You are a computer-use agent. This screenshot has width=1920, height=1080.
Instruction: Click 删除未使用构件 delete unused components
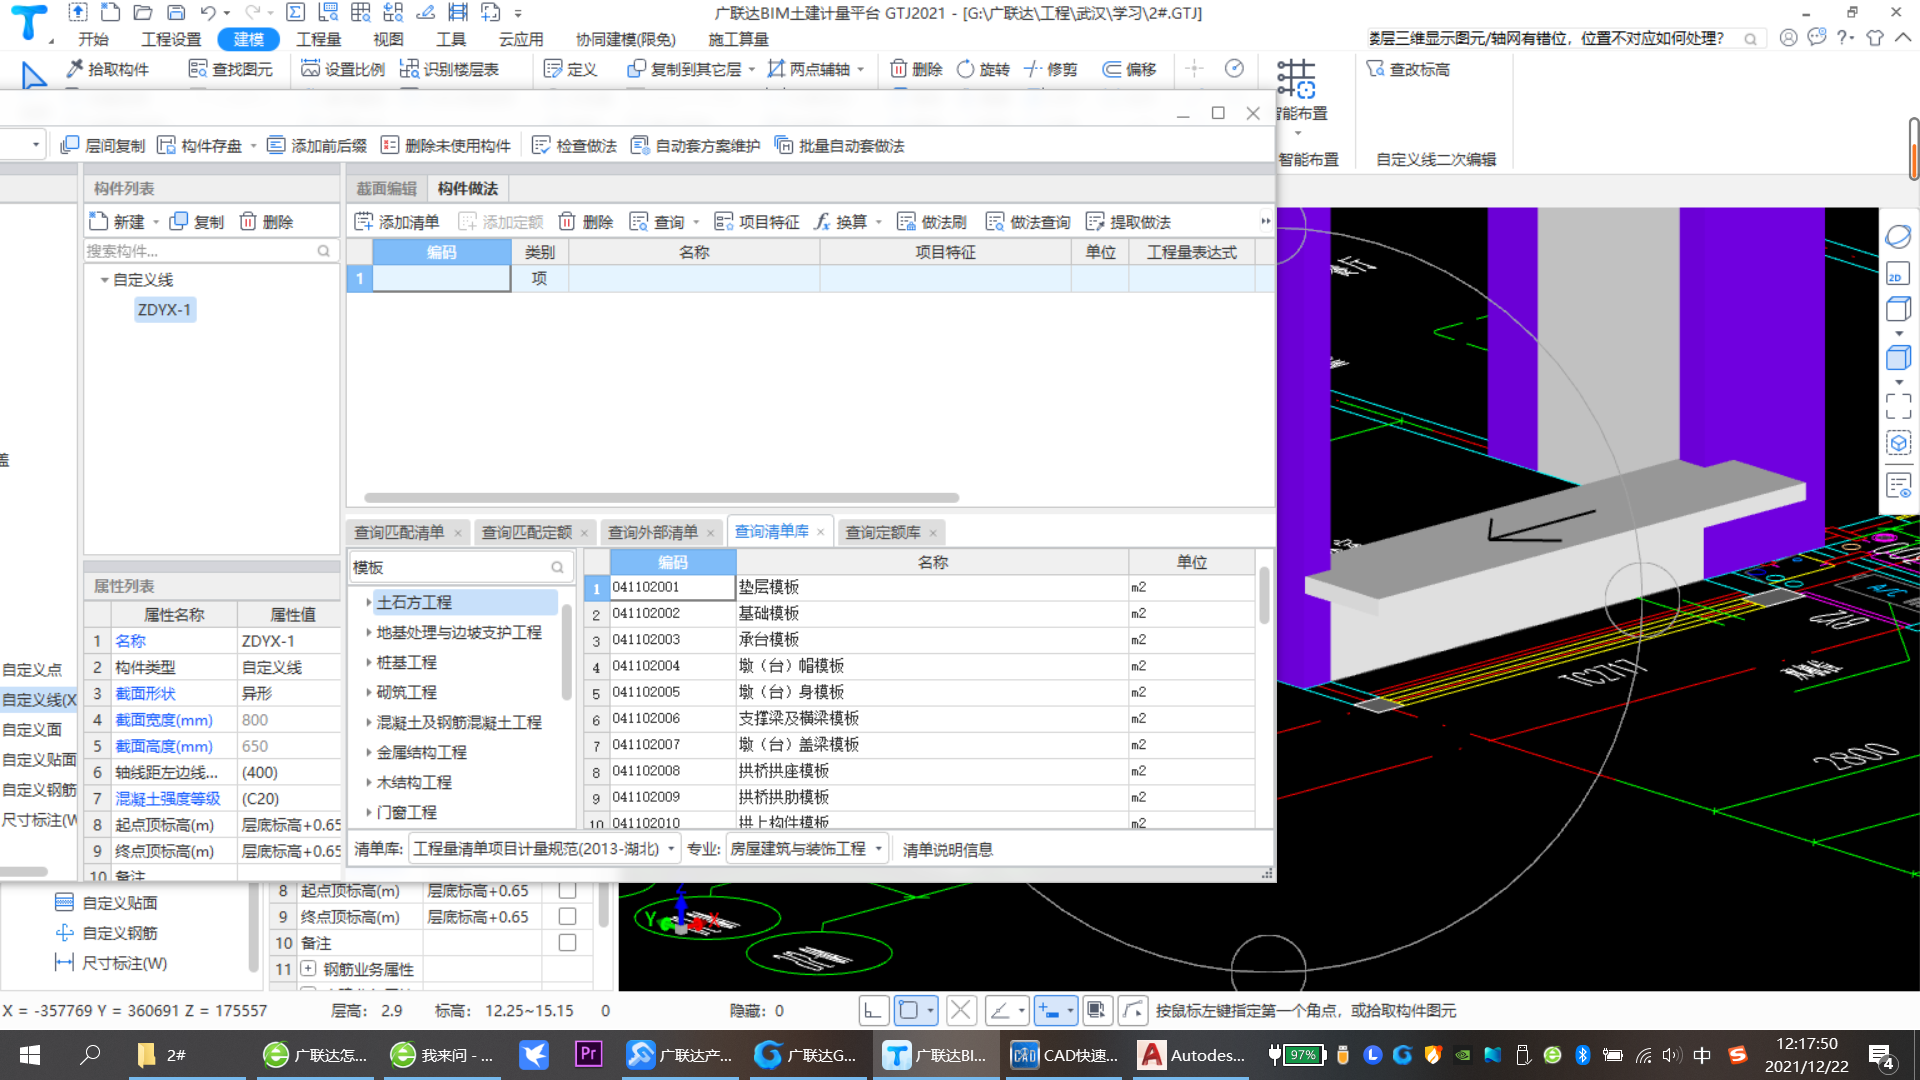click(446, 146)
